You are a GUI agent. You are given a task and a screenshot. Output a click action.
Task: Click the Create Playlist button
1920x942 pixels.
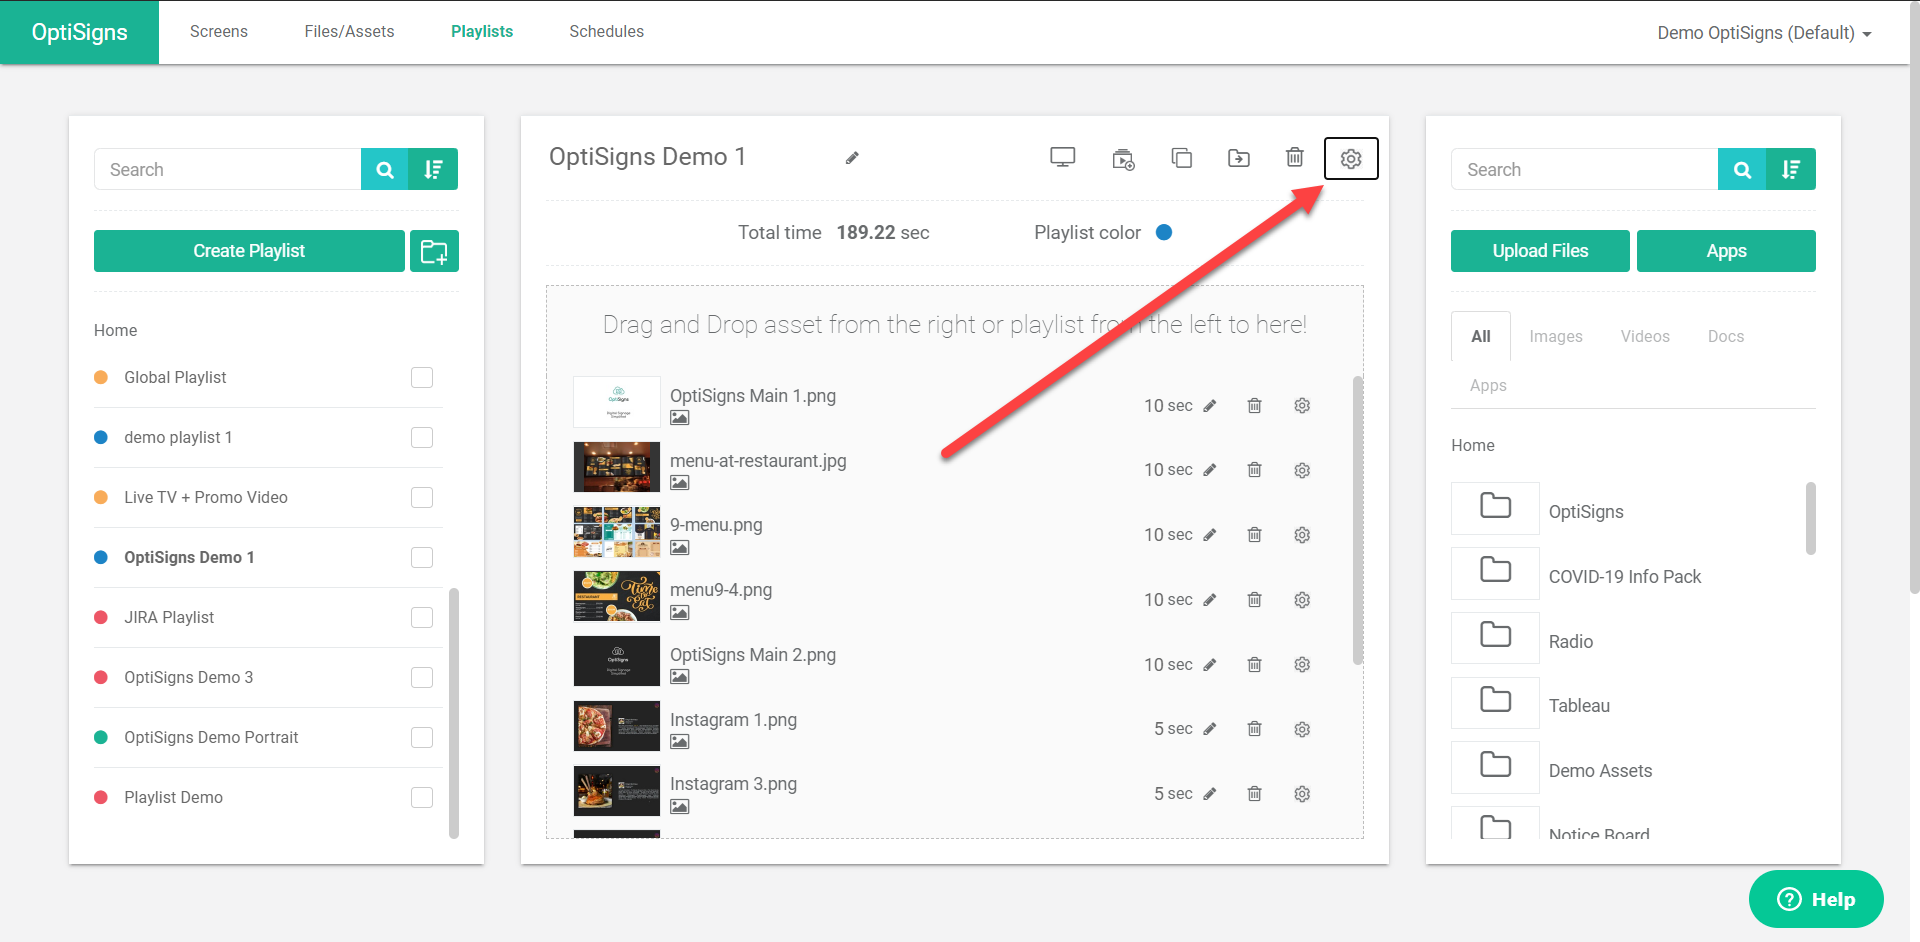[249, 251]
